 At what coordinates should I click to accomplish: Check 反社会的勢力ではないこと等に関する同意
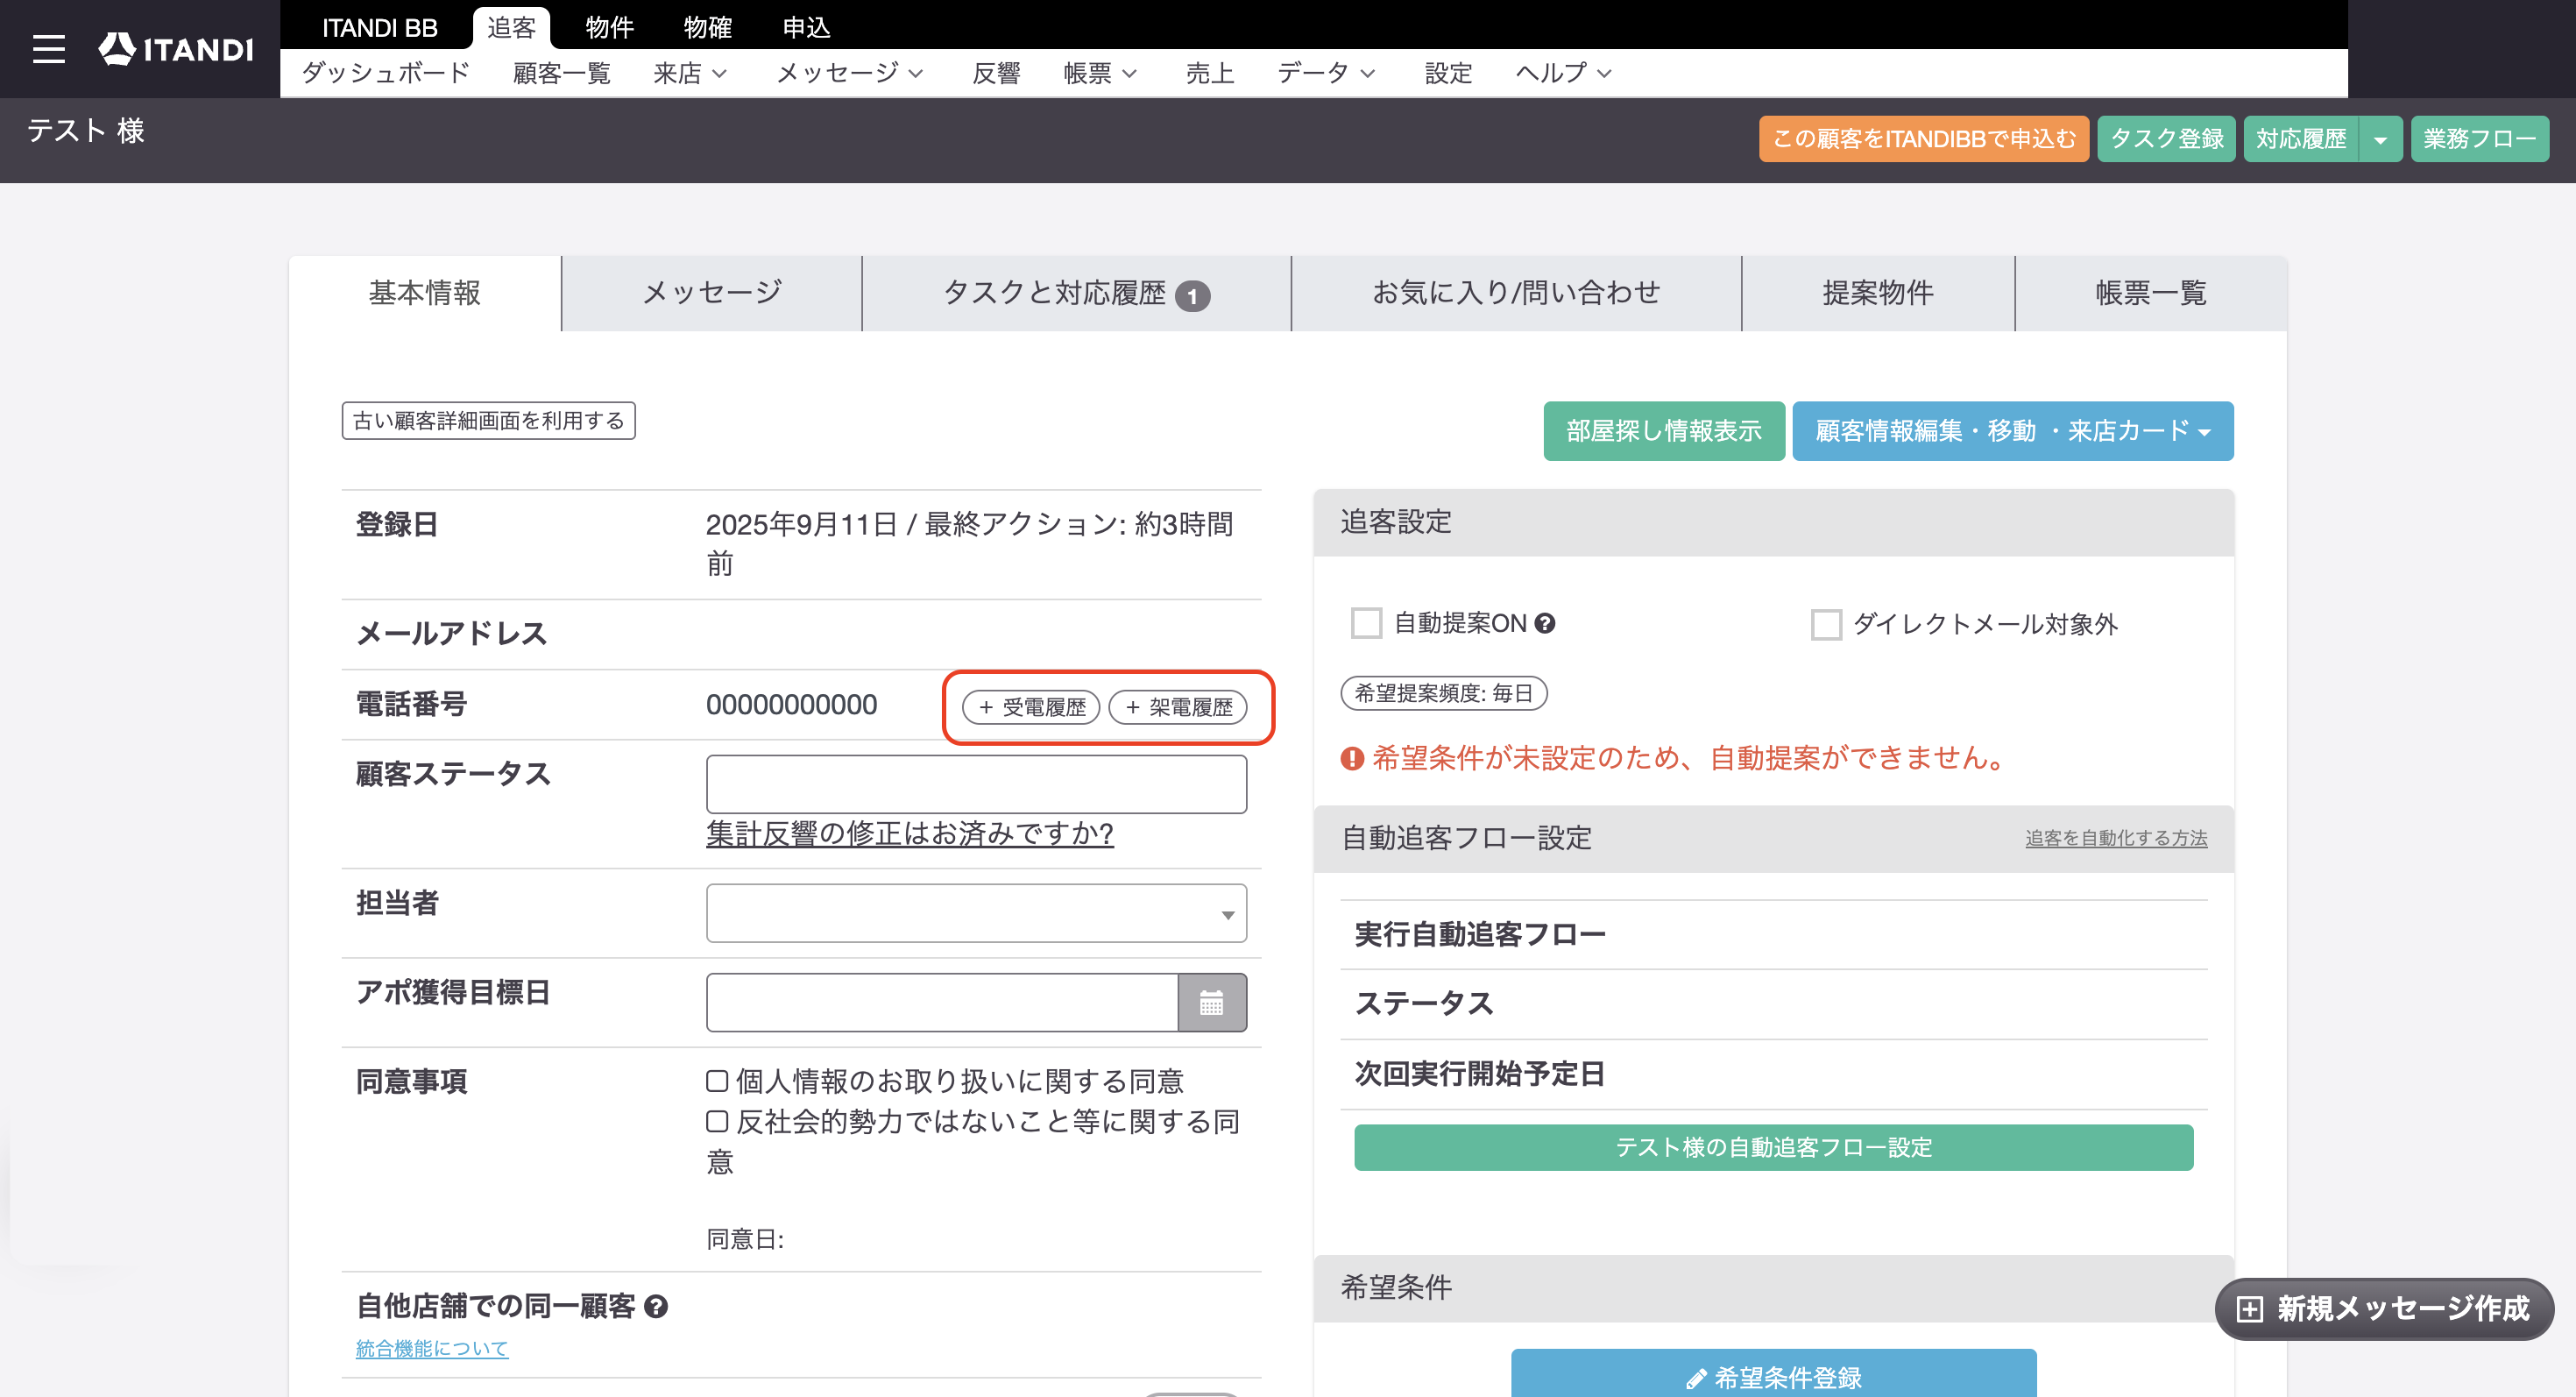pyautogui.click(x=717, y=1121)
